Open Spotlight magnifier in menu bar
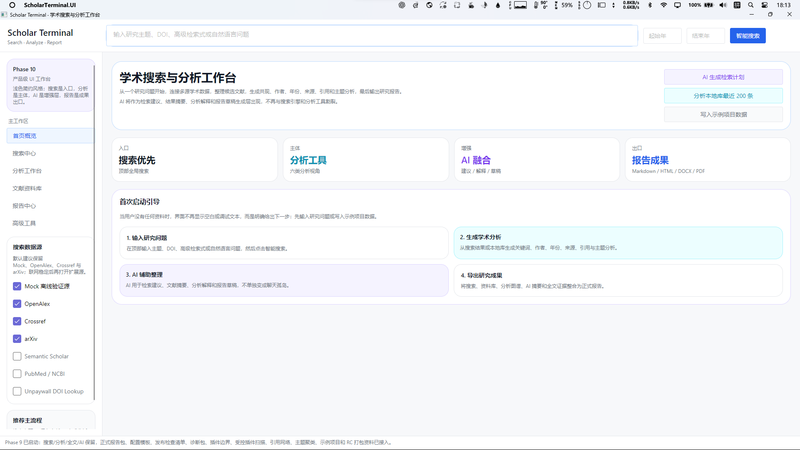 [751, 5]
